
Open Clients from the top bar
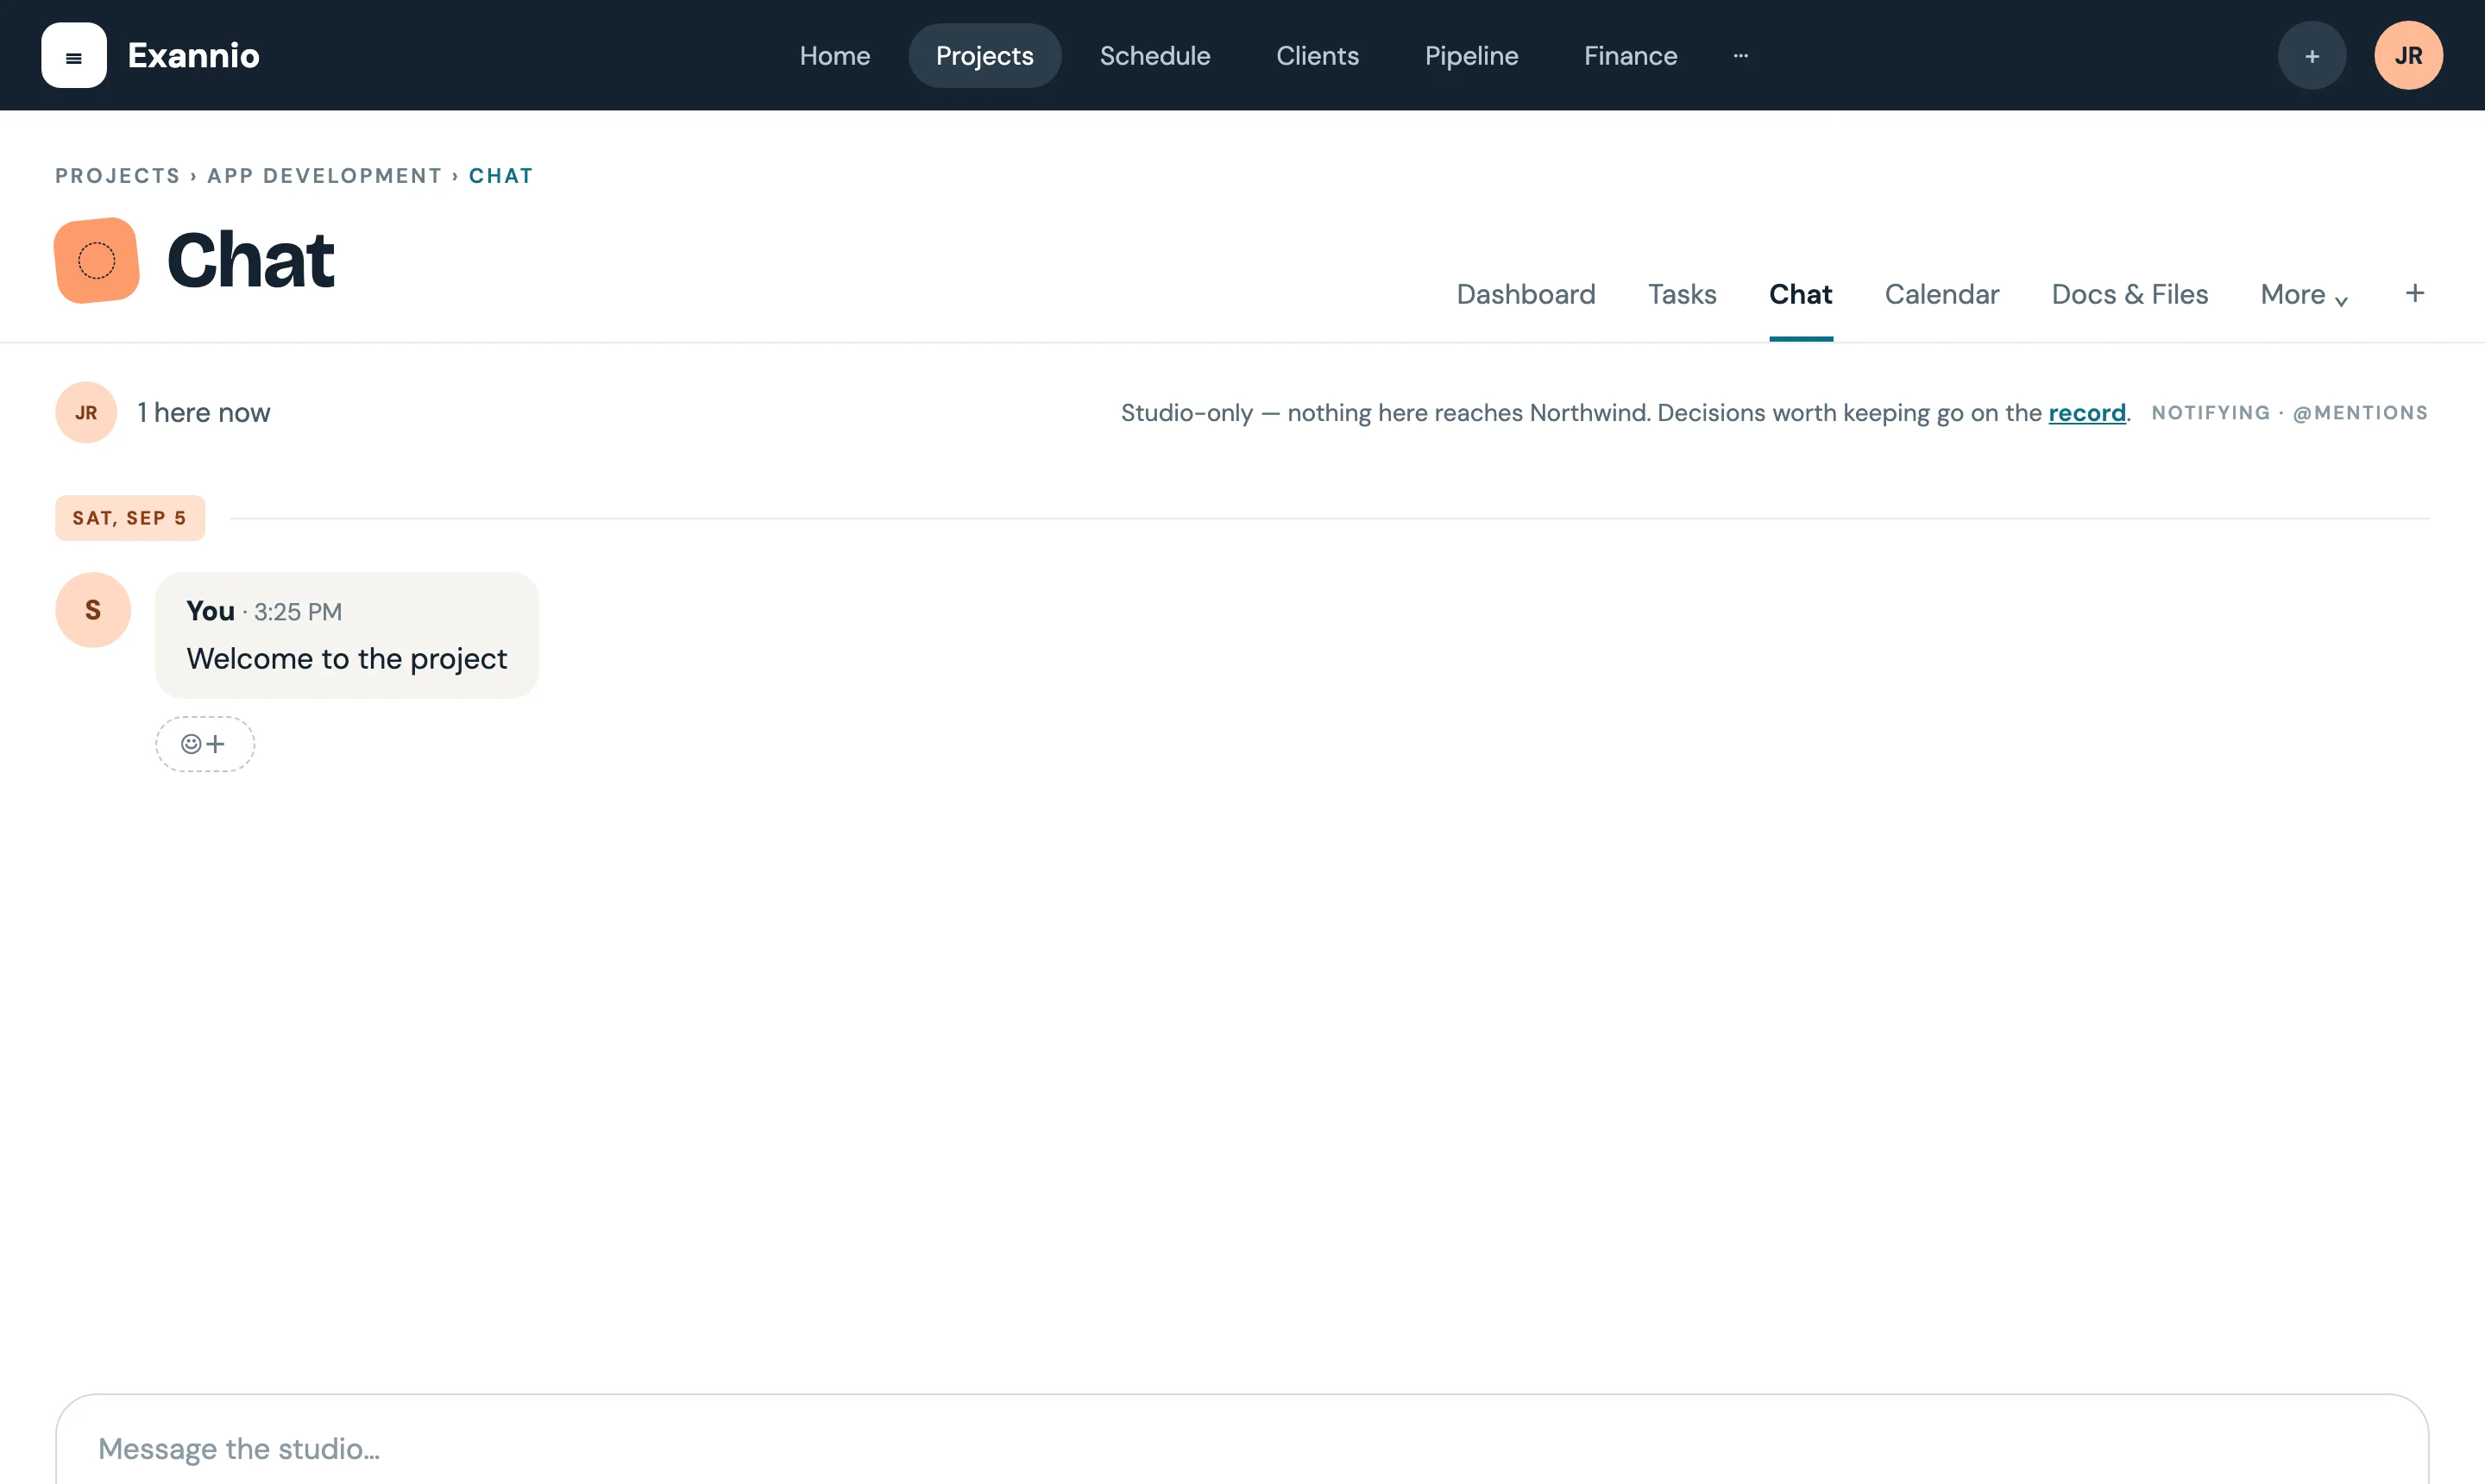point(1317,56)
